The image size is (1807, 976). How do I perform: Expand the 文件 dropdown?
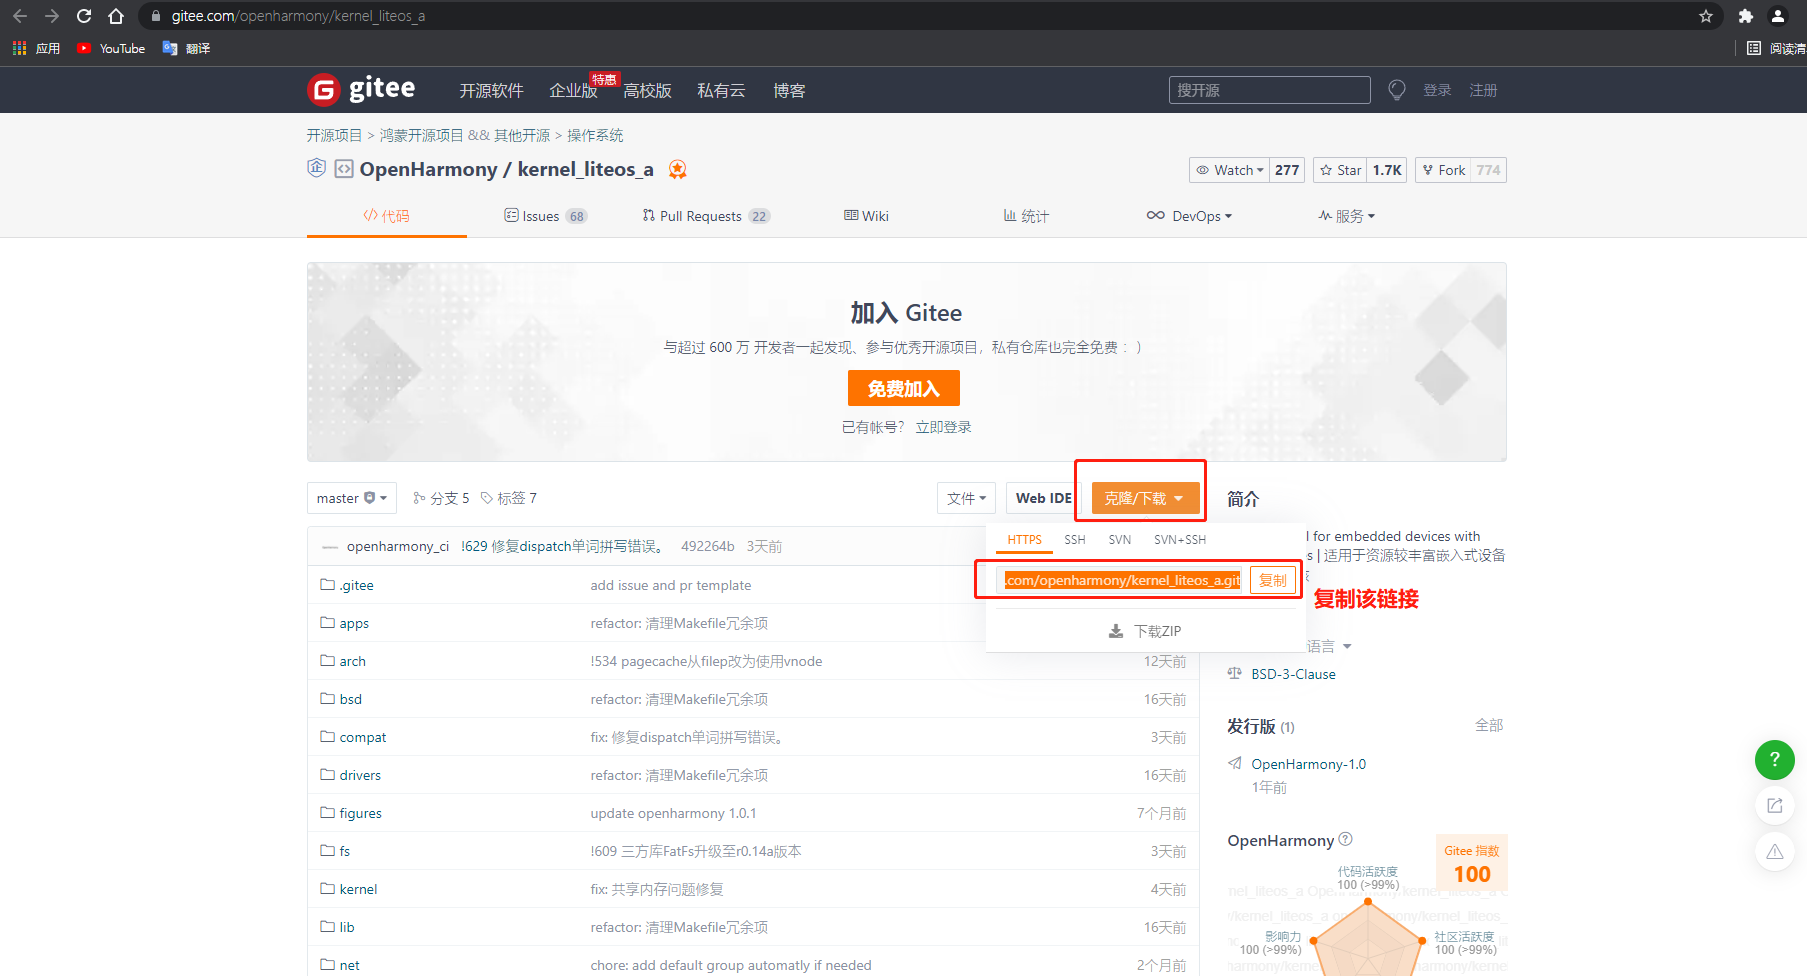[966, 498]
